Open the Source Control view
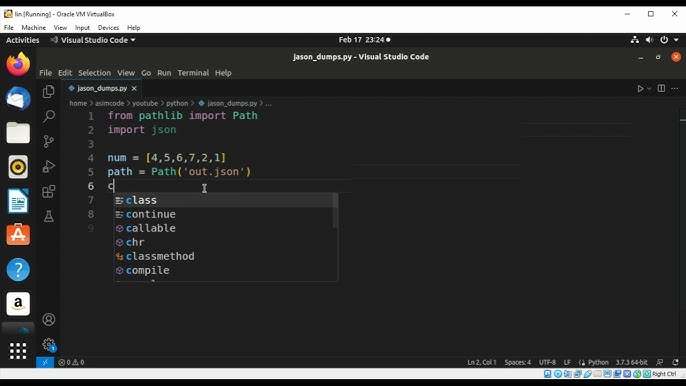This screenshot has width=686, height=386. point(49,141)
